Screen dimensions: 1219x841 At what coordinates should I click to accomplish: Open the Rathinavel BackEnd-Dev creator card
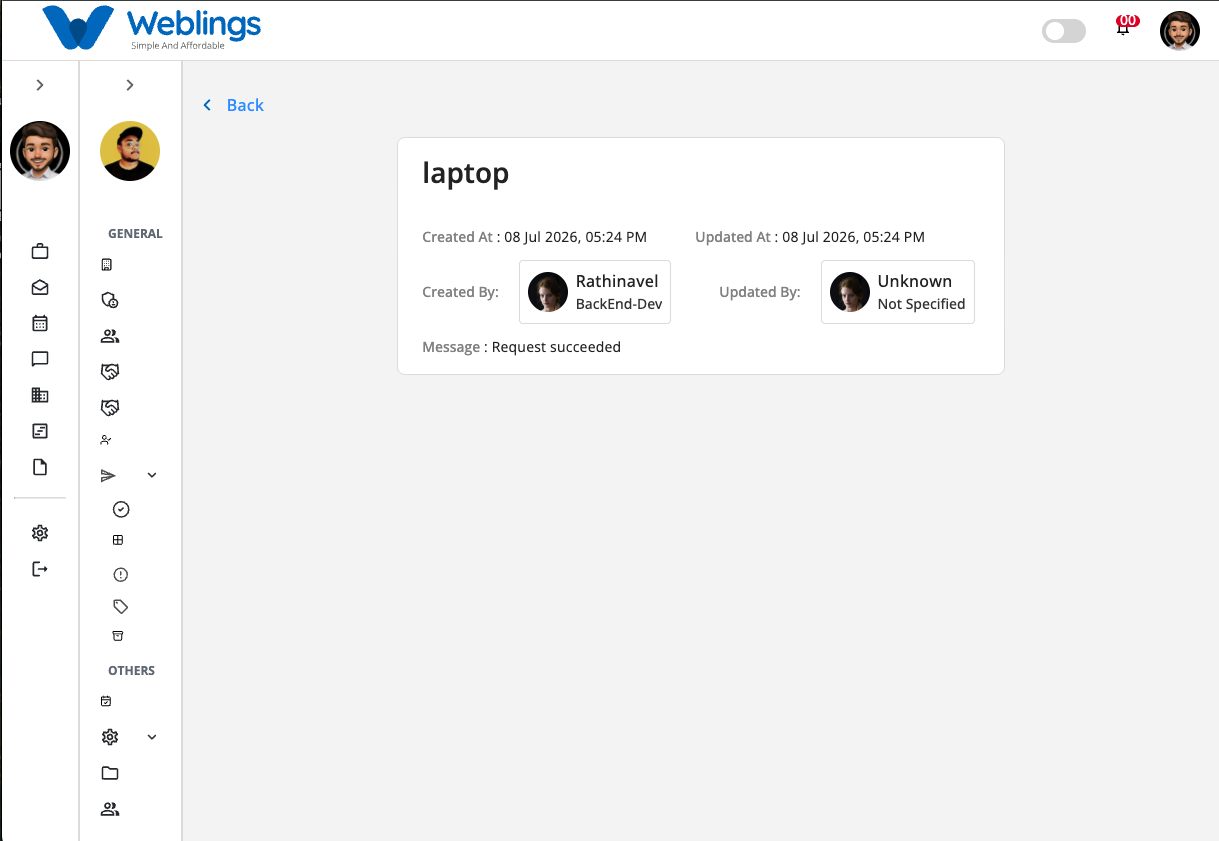[595, 292]
